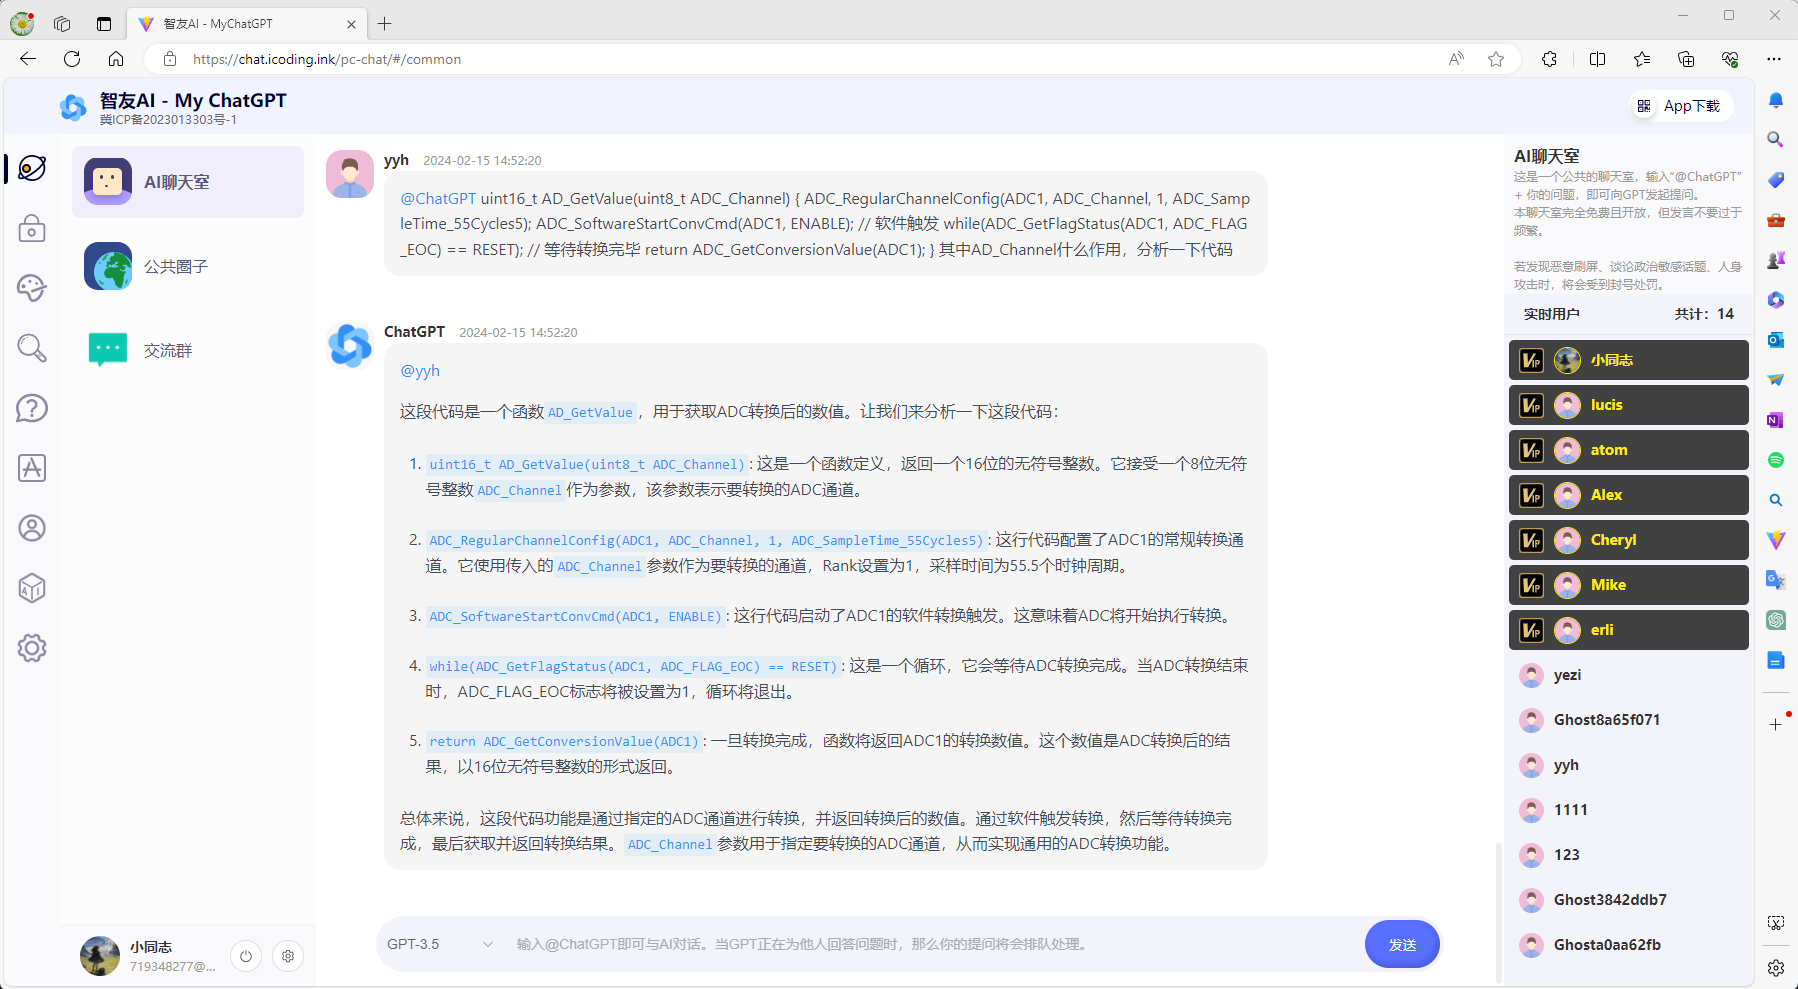This screenshot has height=989, width=1798.
Task: Click yyh's avatar on the chat message
Action: point(350,174)
